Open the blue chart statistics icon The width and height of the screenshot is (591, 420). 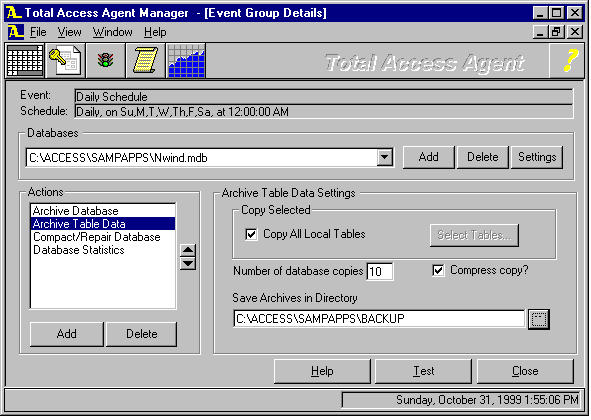pos(186,60)
